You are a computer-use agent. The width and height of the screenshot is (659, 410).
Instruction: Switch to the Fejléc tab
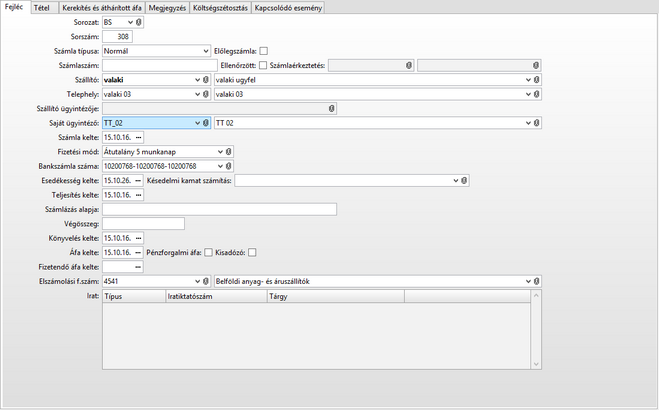pos(14,7)
